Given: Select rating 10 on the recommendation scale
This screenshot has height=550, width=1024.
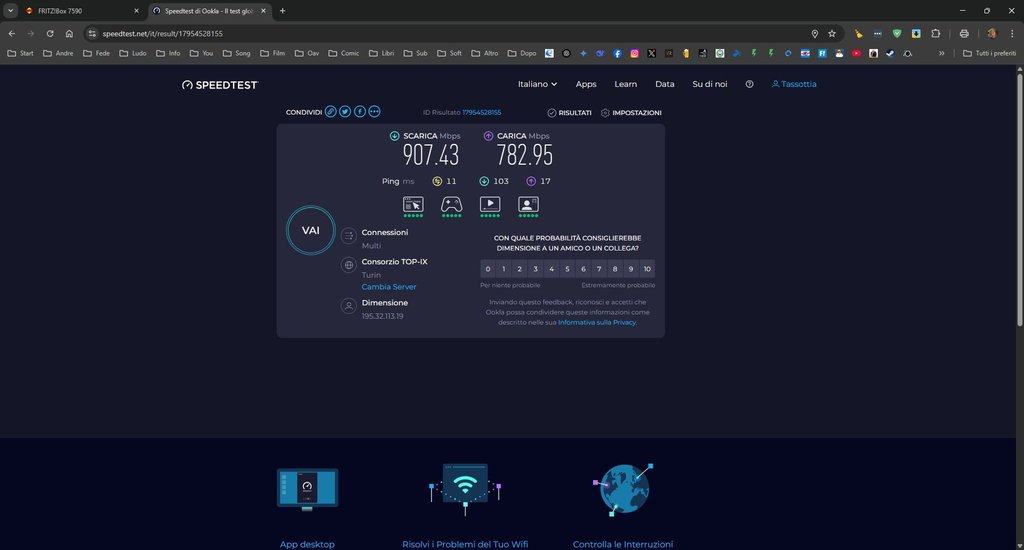Looking at the screenshot, I should [647, 269].
